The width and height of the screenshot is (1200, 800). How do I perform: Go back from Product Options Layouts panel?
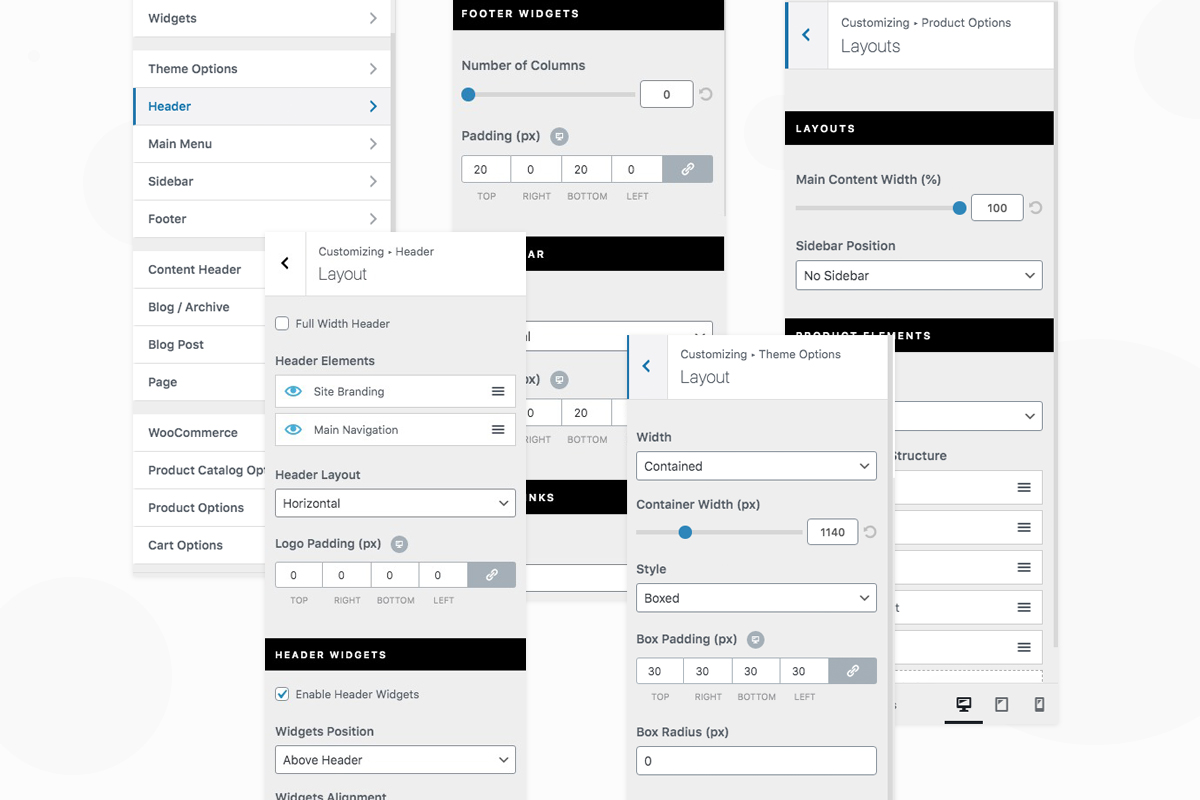pos(807,35)
